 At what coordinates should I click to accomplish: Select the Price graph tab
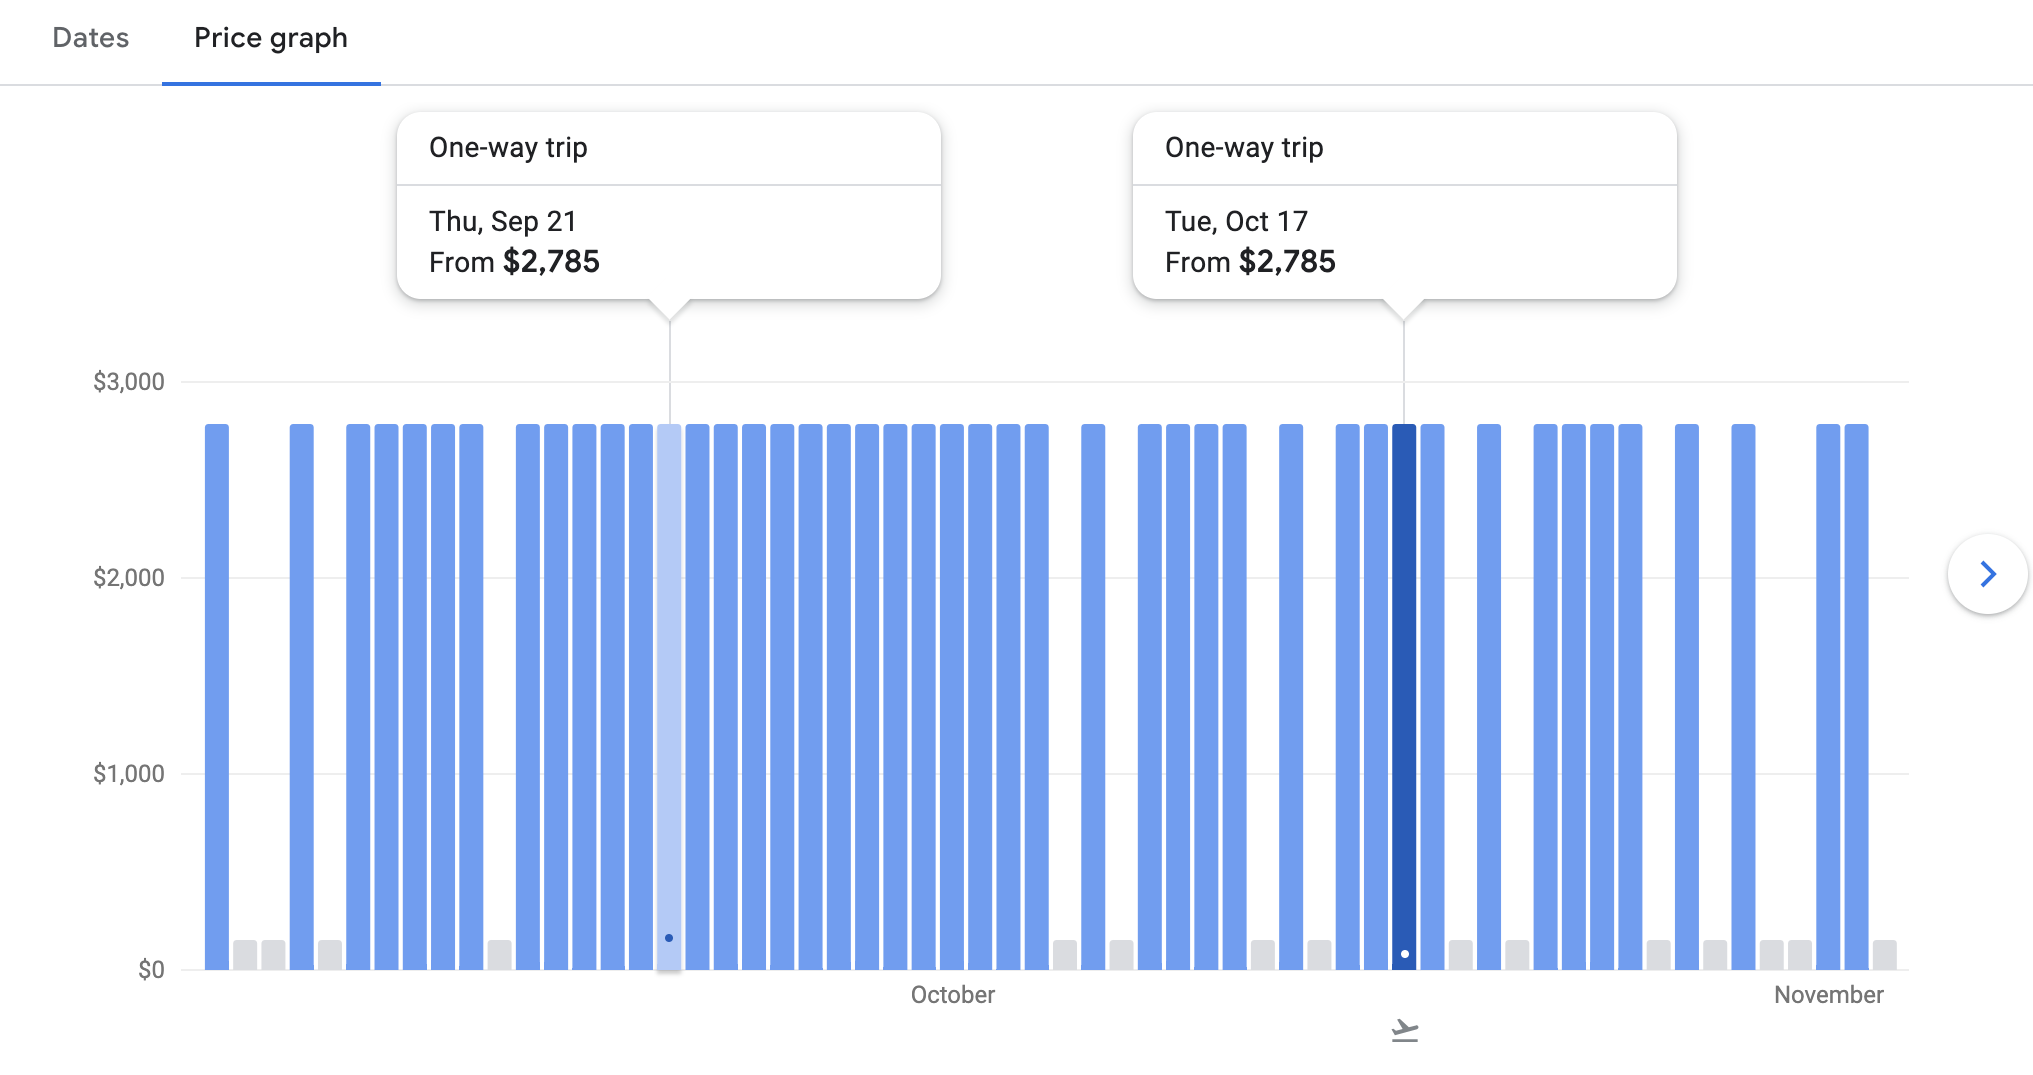271,38
